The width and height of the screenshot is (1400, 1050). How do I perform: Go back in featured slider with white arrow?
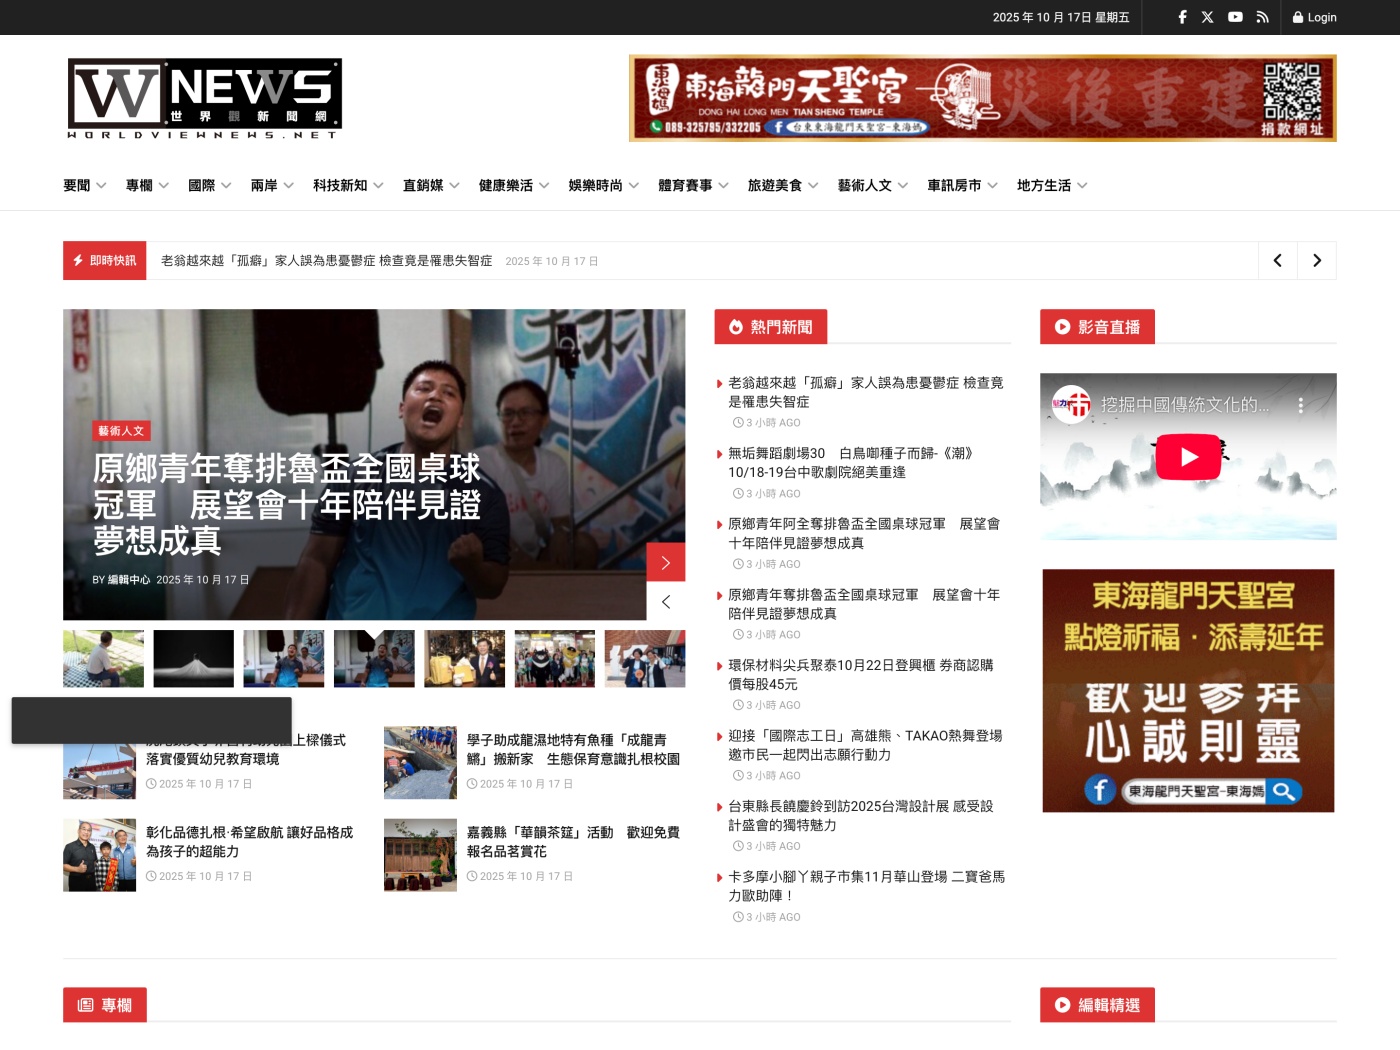tap(666, 602)
